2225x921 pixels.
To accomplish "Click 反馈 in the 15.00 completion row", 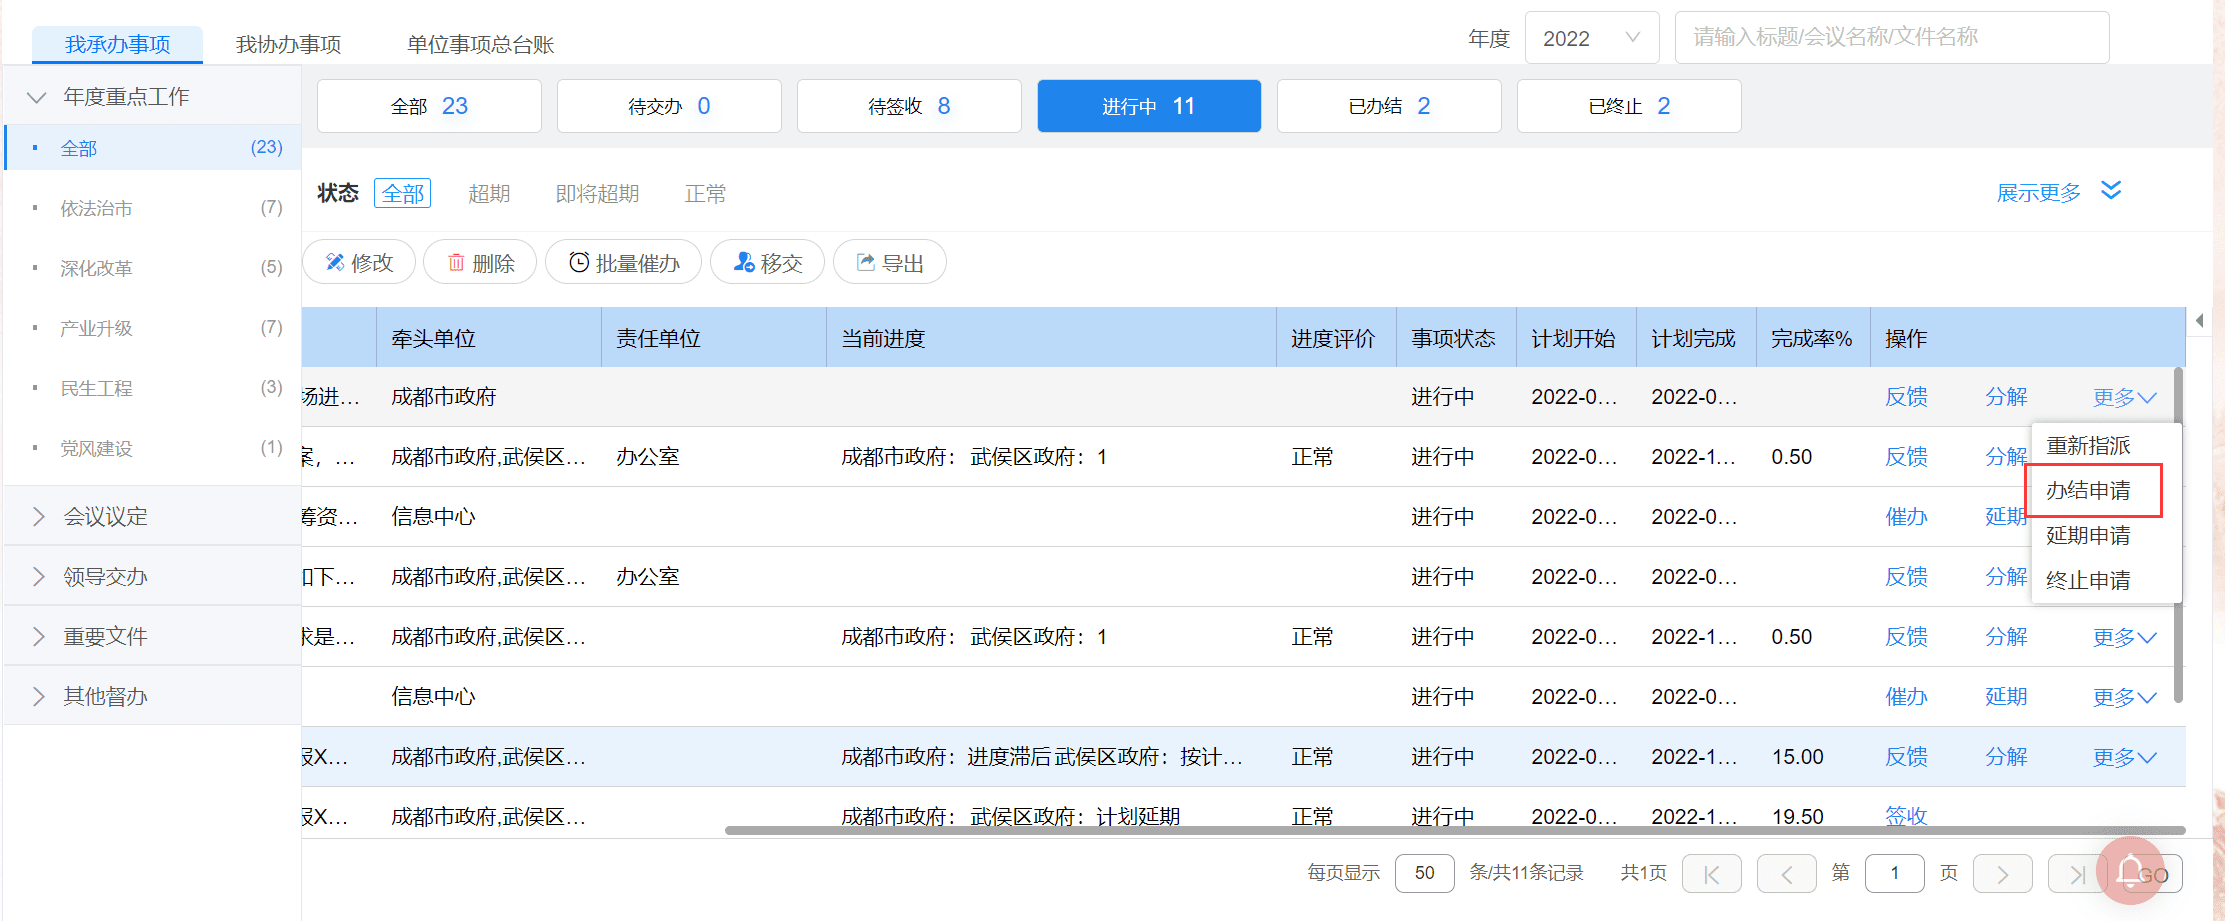I will 1906,757.
